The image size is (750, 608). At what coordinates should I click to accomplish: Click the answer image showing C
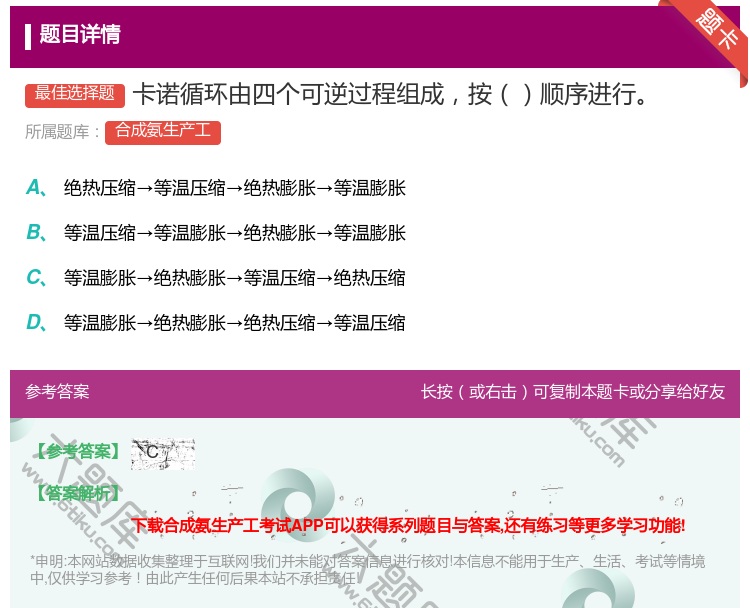click(x=163, y=454)
